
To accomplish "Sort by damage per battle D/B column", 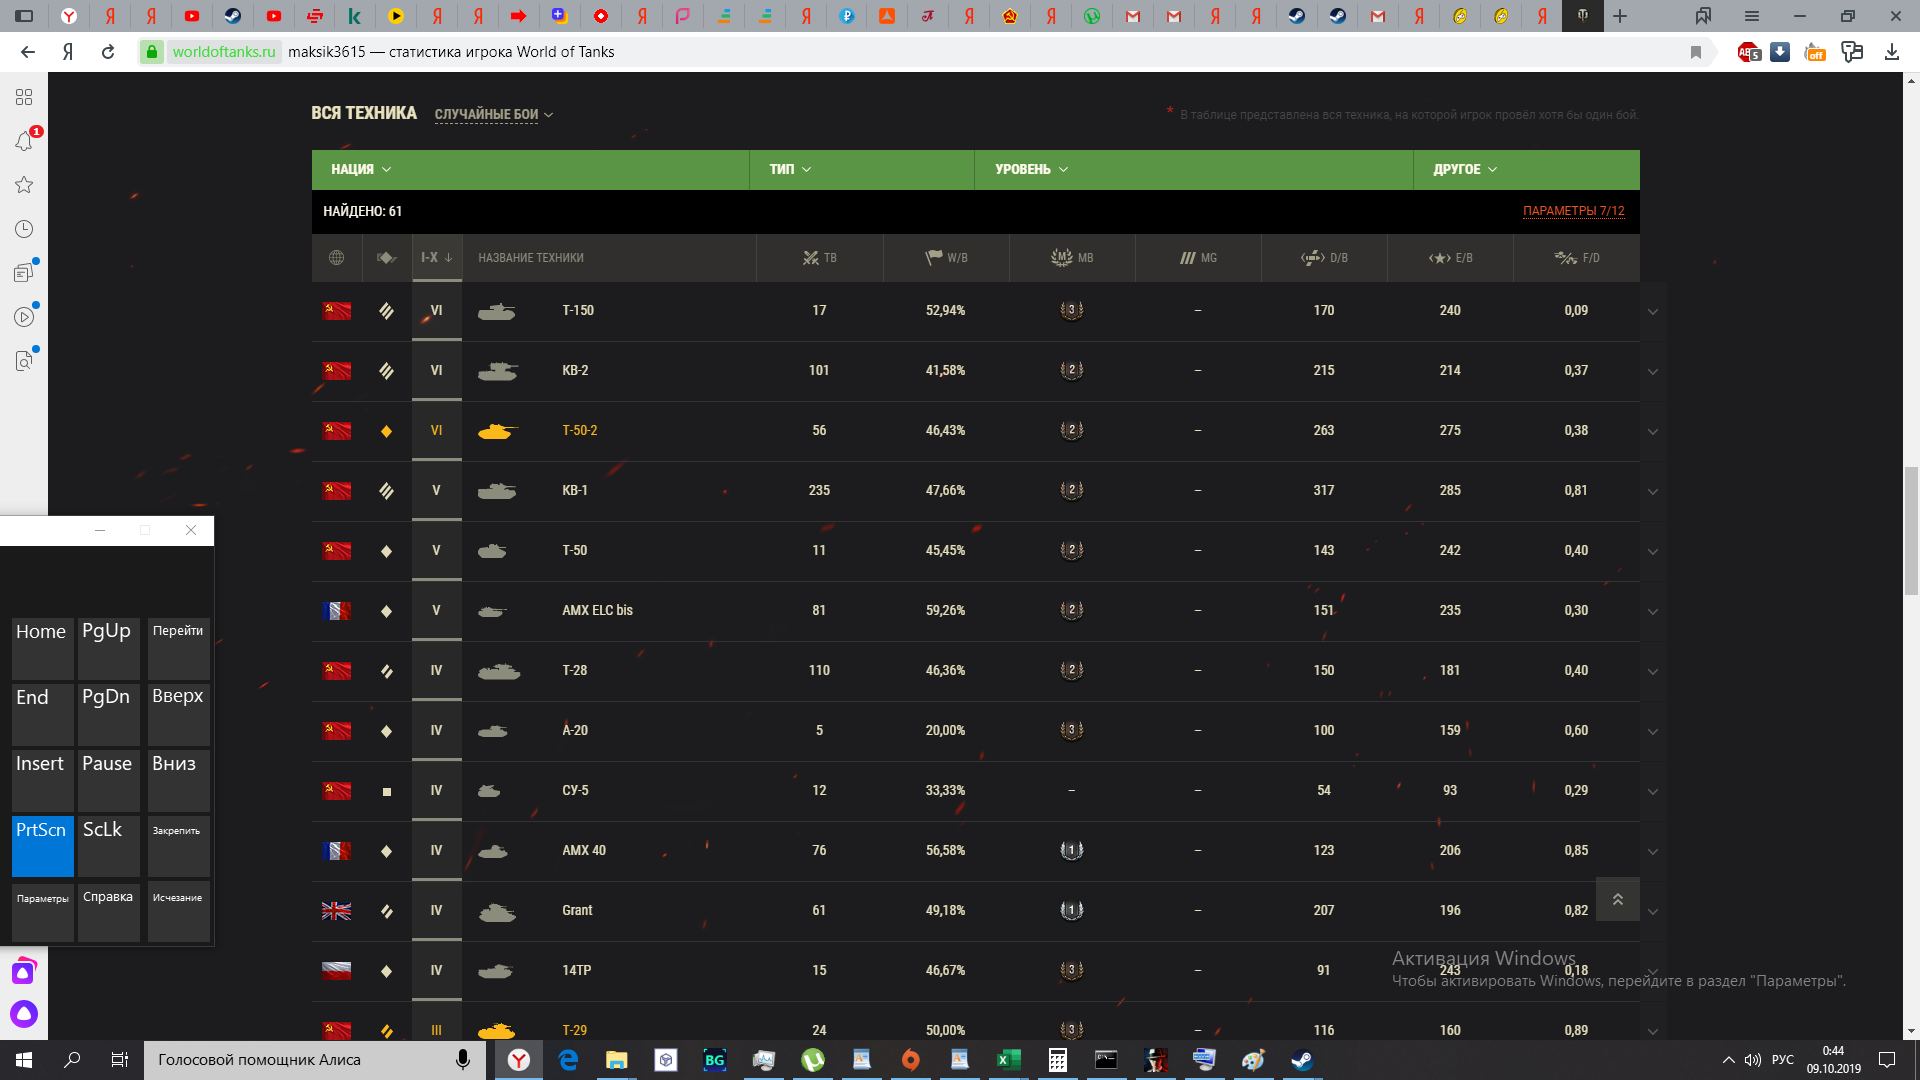I will pyautogui.click(x=1324, y=258).
